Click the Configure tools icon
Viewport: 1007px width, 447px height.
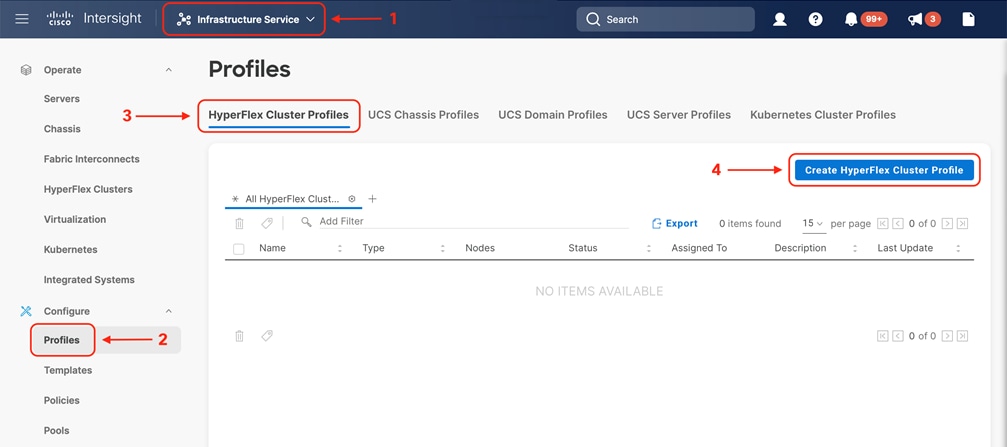(x=26, y=311)
